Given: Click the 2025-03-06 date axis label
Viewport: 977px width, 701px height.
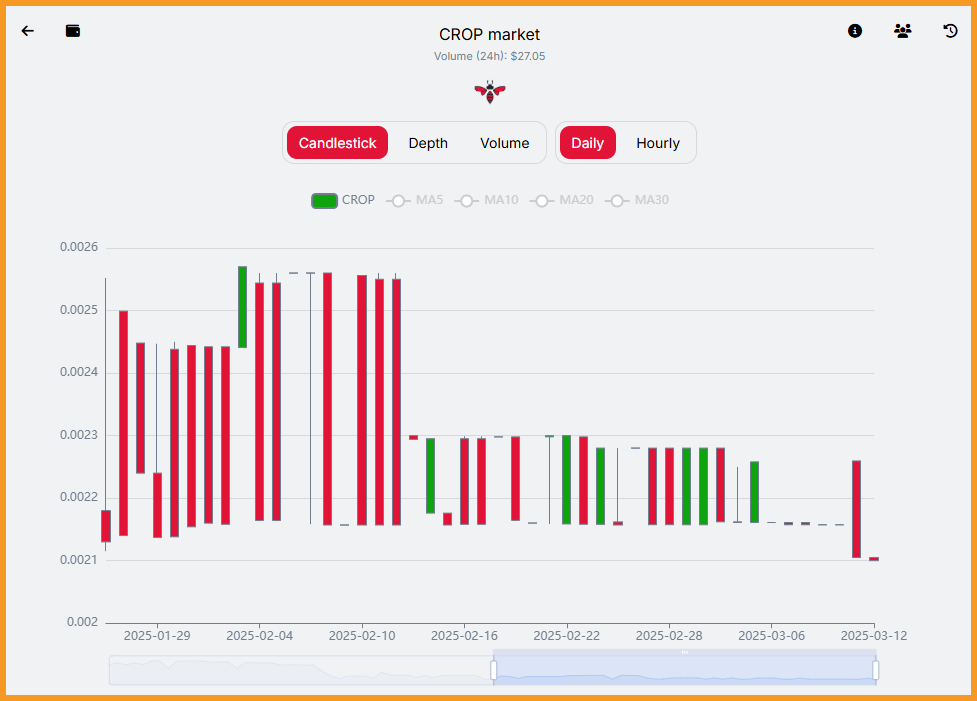Looking at the screenshot, I should click(x=771, y=636).
